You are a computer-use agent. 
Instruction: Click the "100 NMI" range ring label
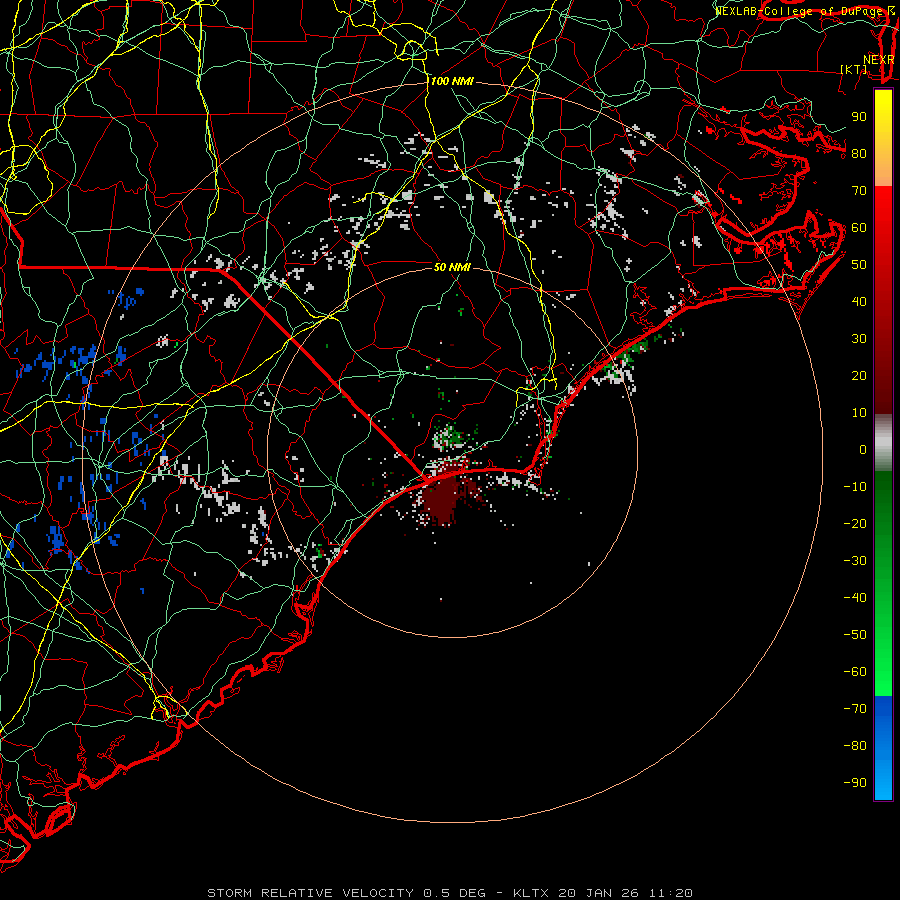pyautogui.click(x=452, y=81)
